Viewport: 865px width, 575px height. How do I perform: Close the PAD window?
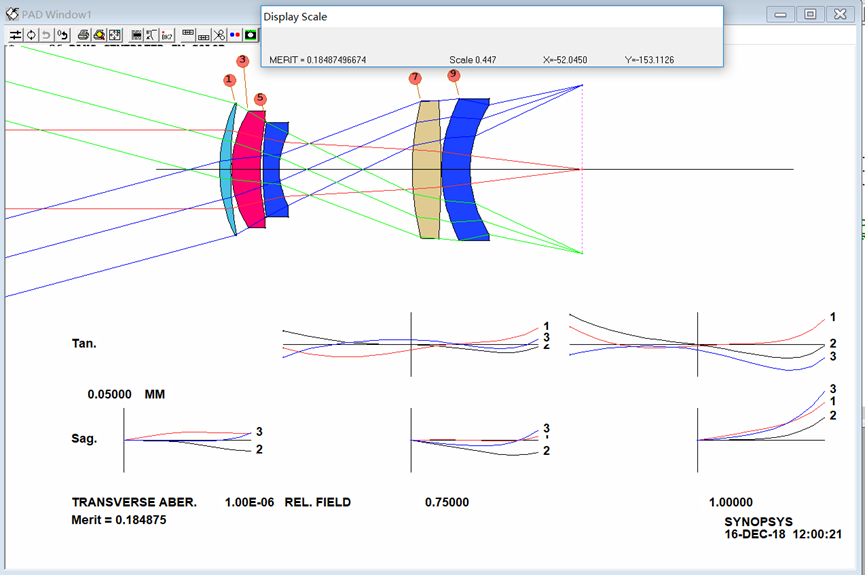tap(840, 14)
